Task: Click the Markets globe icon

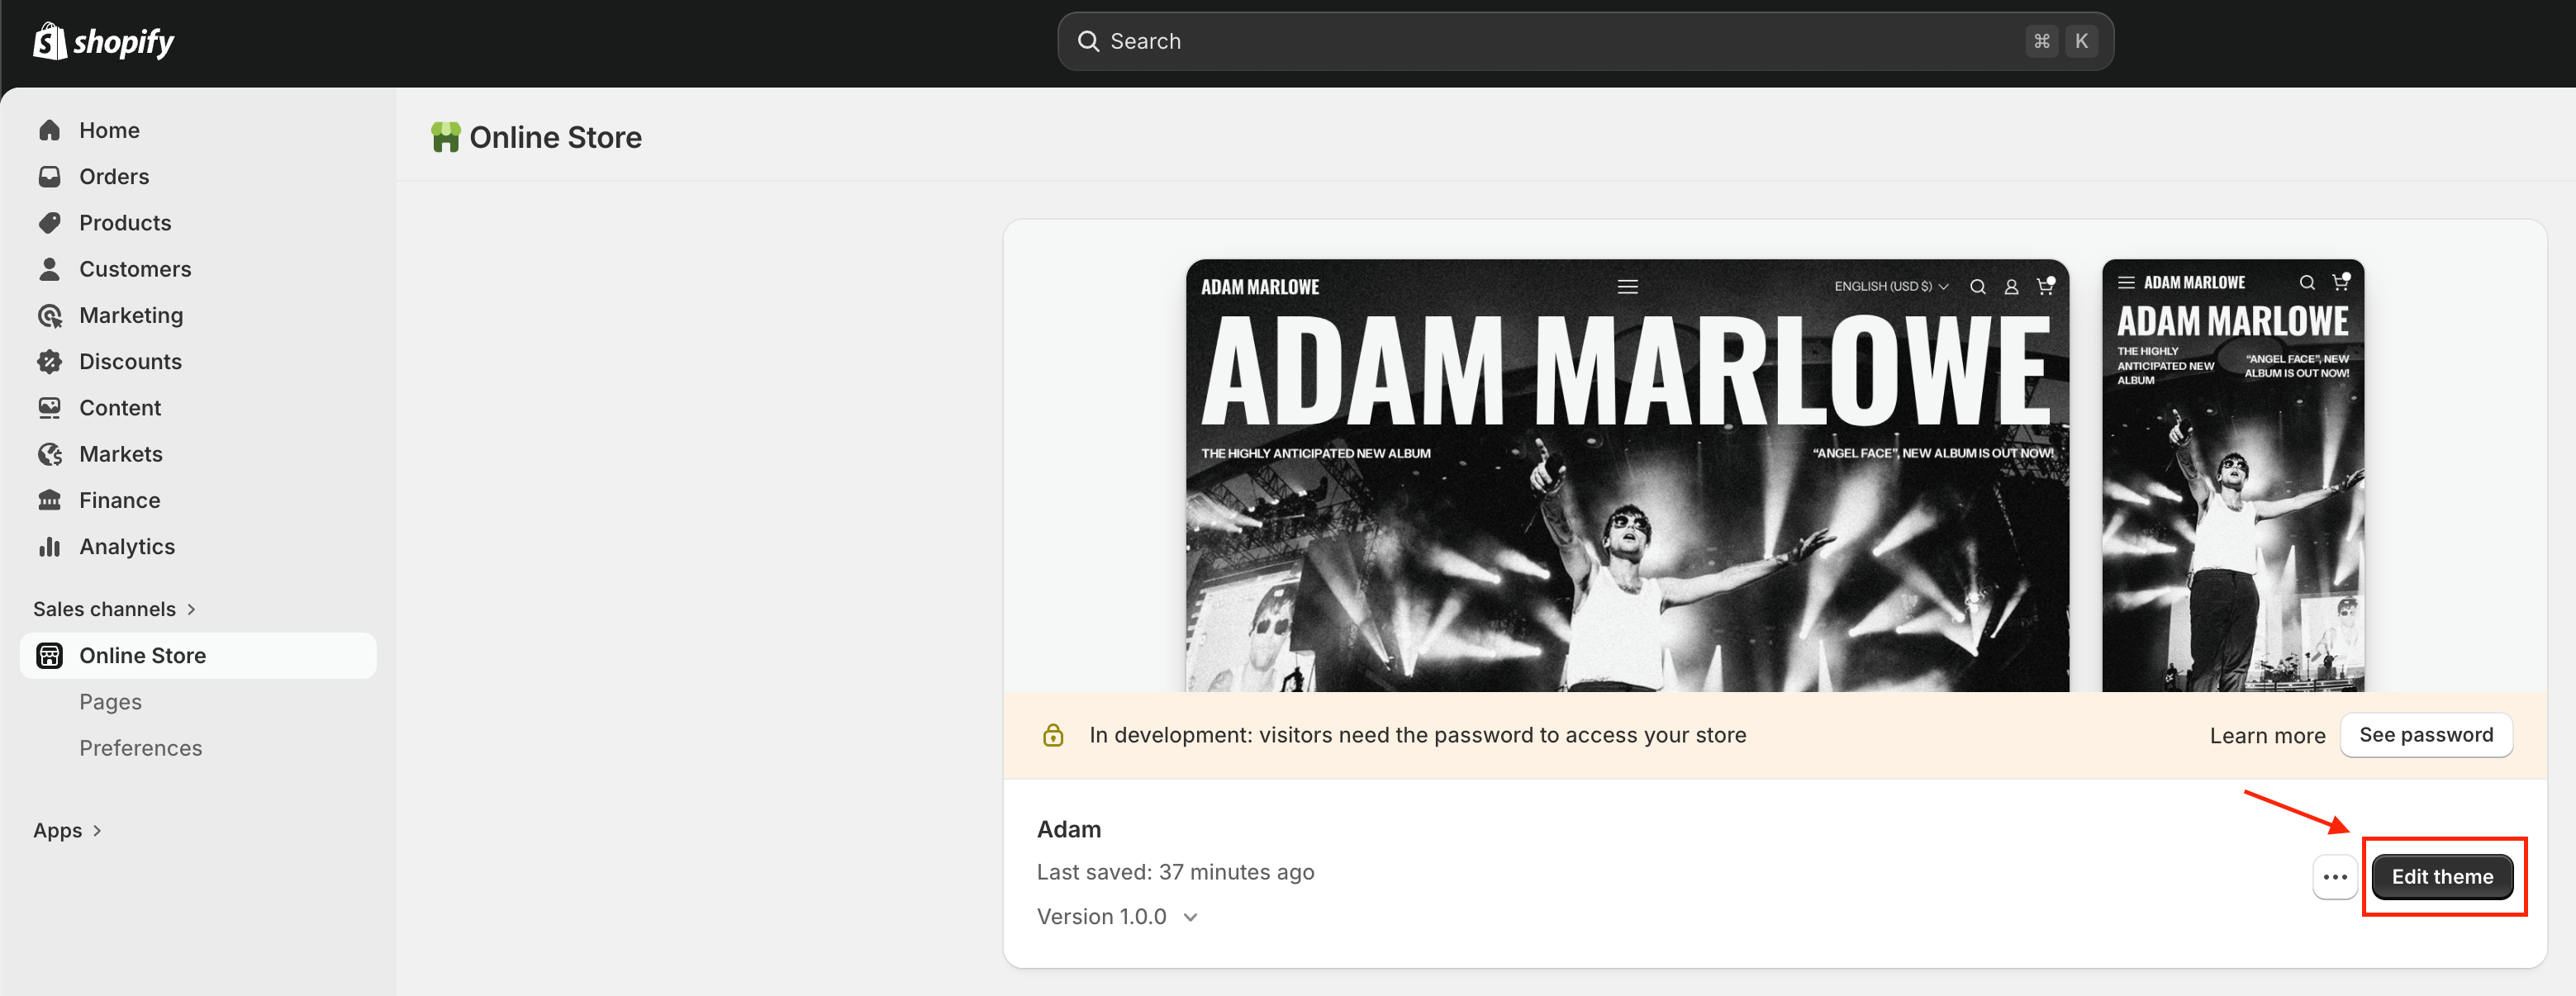Action: click(x=49, y=454)
